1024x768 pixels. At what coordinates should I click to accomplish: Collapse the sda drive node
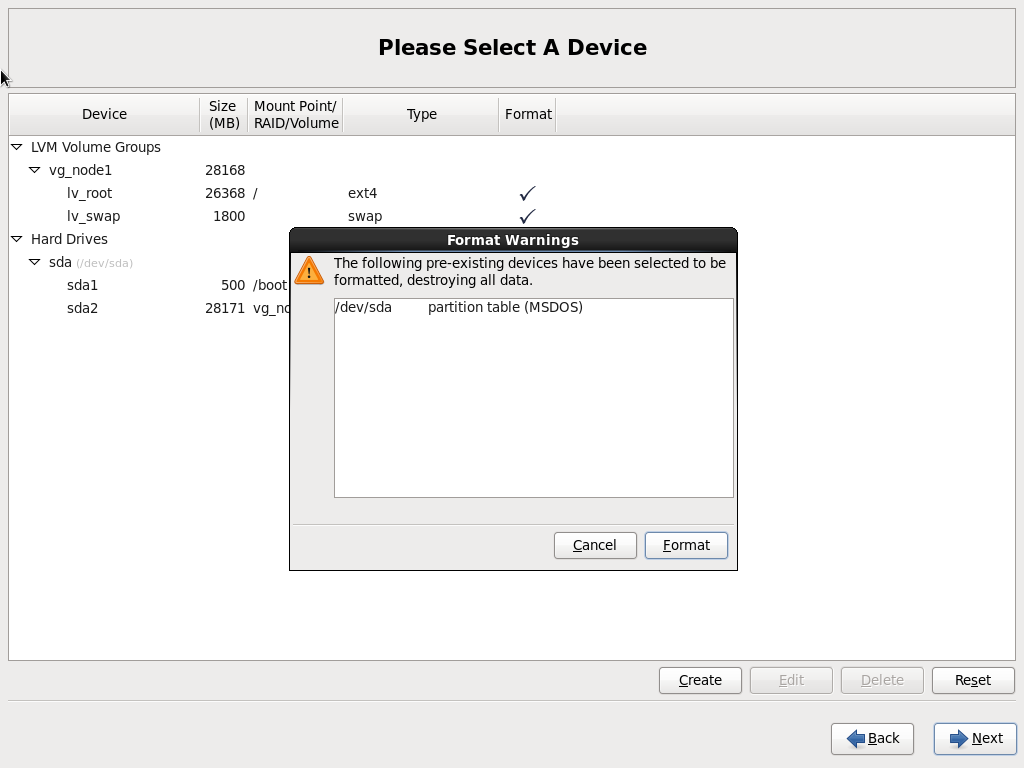coord(35,262)
